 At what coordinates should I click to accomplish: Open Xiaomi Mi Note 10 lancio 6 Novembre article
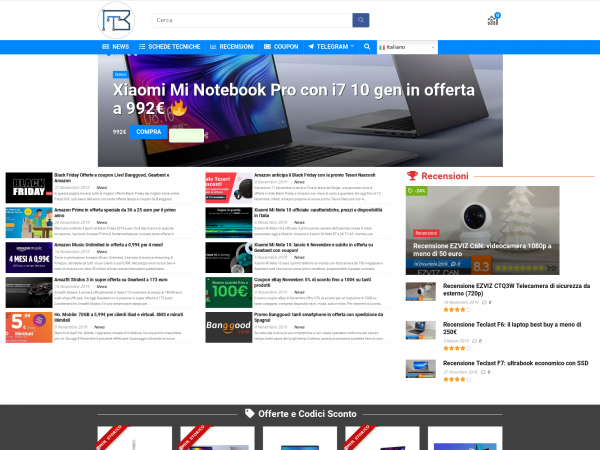tap(313, 247)
